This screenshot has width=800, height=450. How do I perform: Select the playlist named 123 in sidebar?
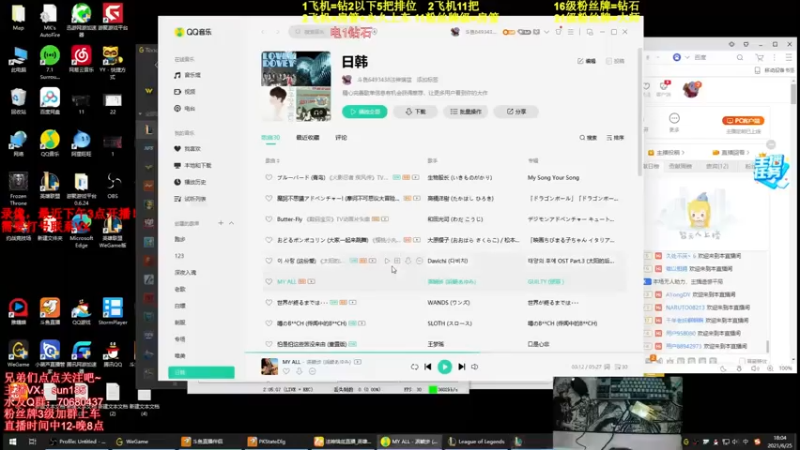[179, 256]
